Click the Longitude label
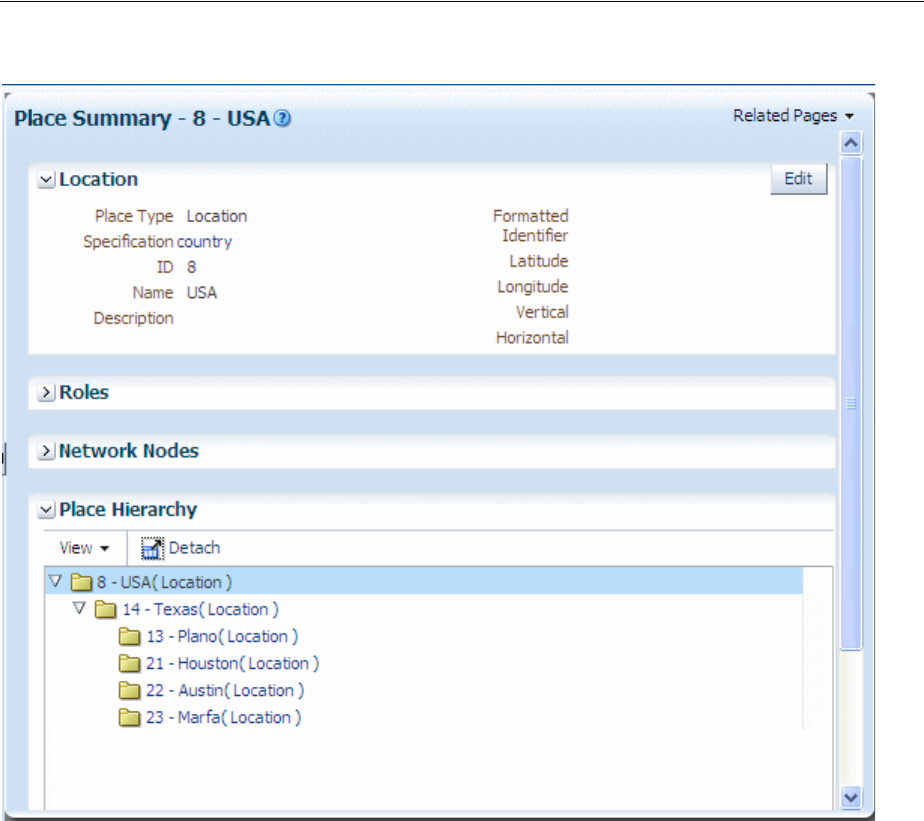The image size is (924, 821). [x=533, y=287]
